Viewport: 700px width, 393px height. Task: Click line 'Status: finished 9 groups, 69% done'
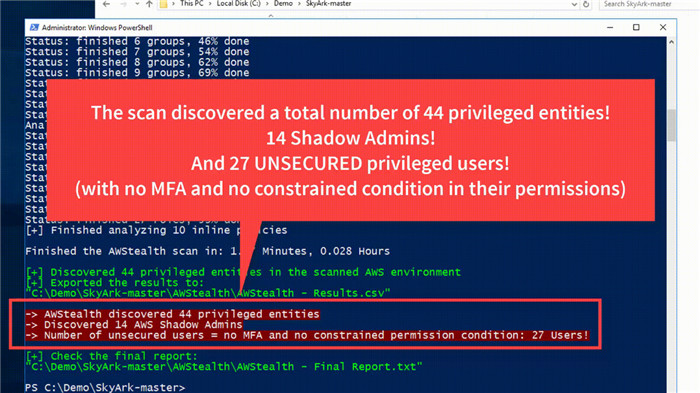click(x=137, y=72)
